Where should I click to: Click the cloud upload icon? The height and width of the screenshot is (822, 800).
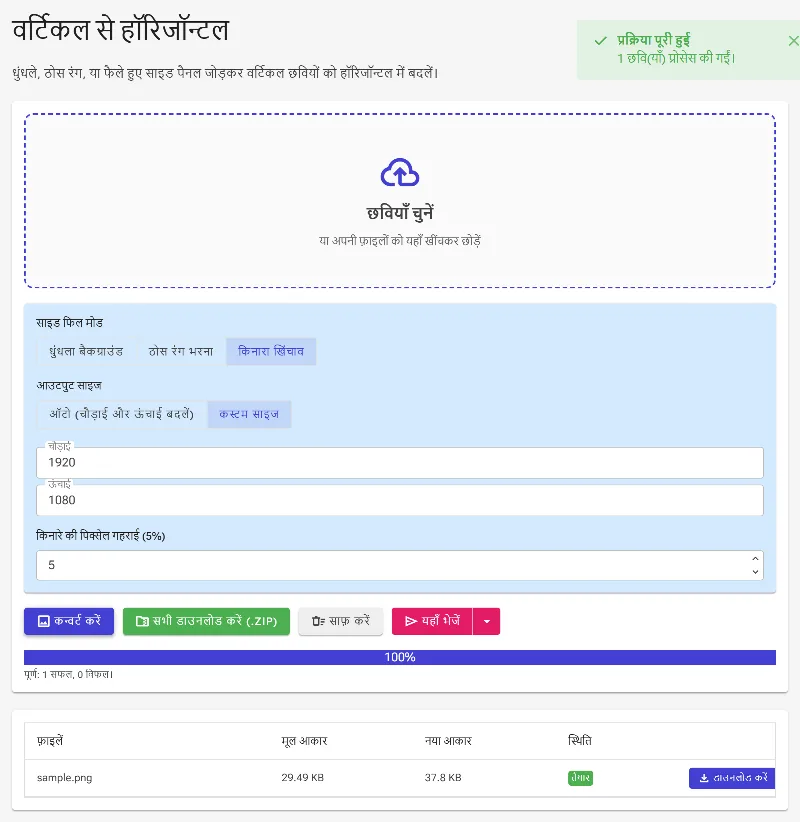pos(399,172)
